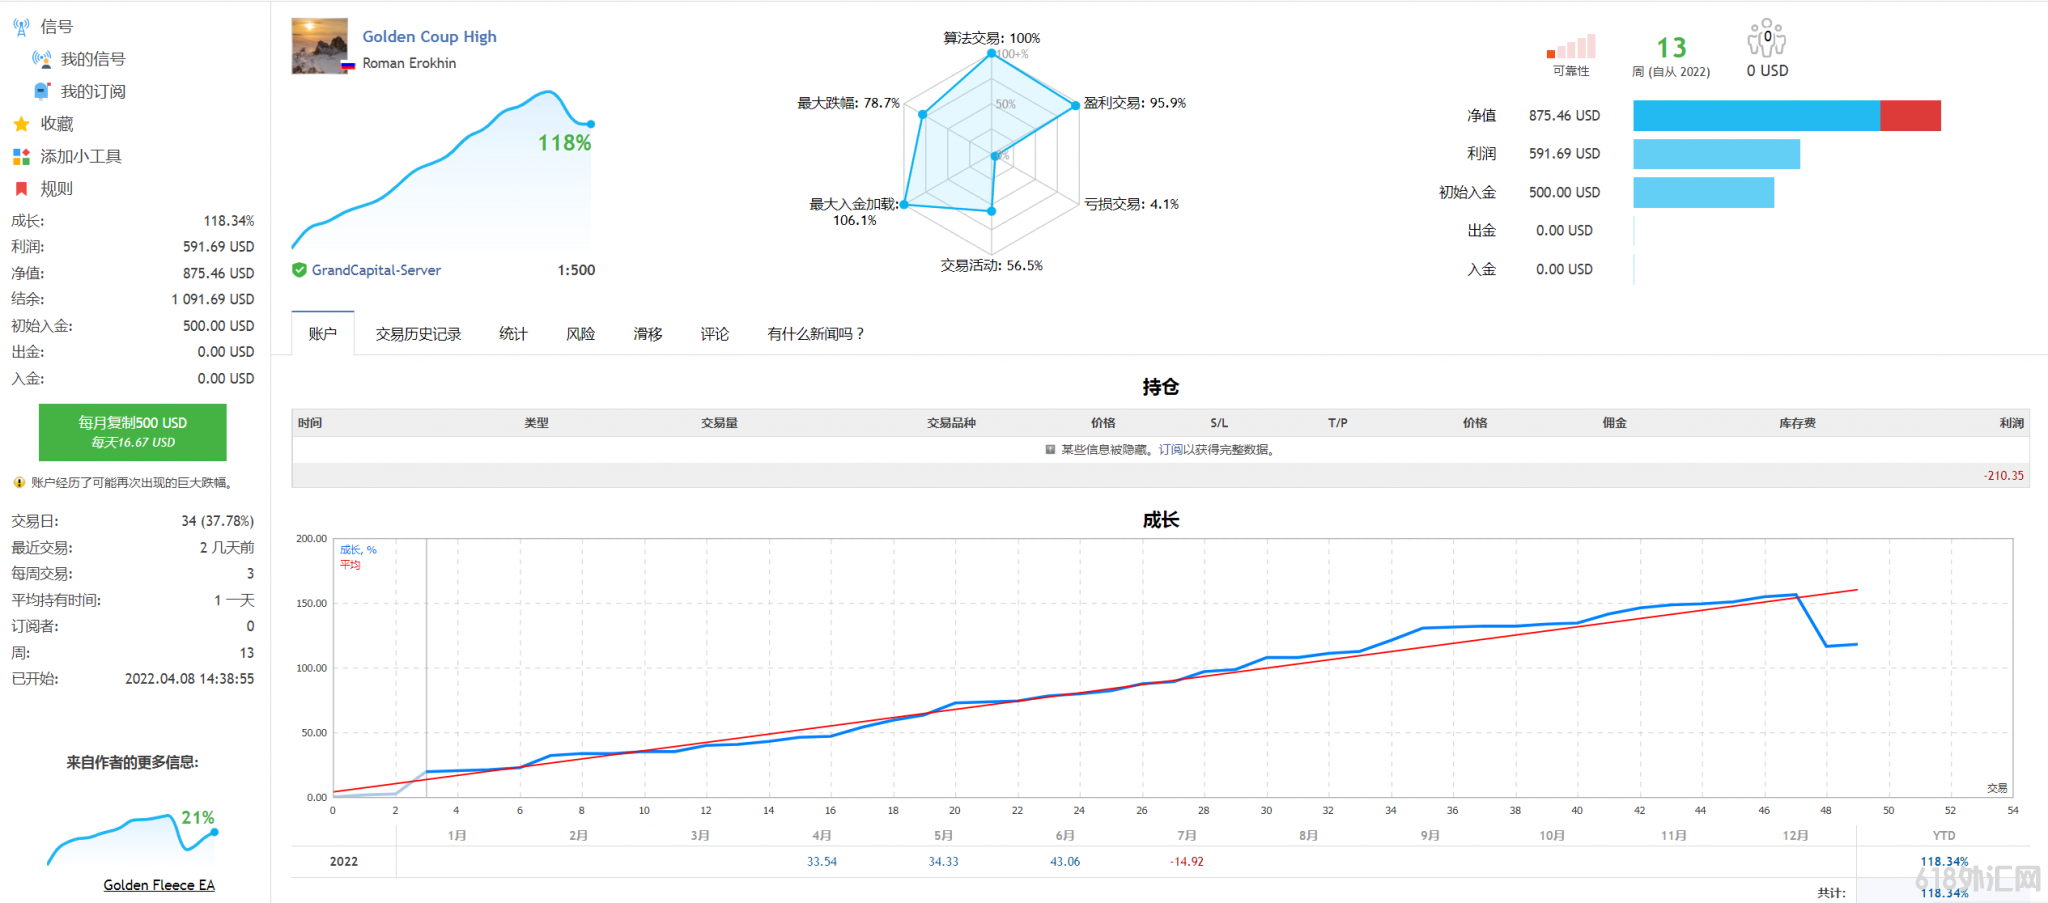Click the 118% growth mini chart
The width and height of the screenshot is (2048, 903).
tap(443, 170)
